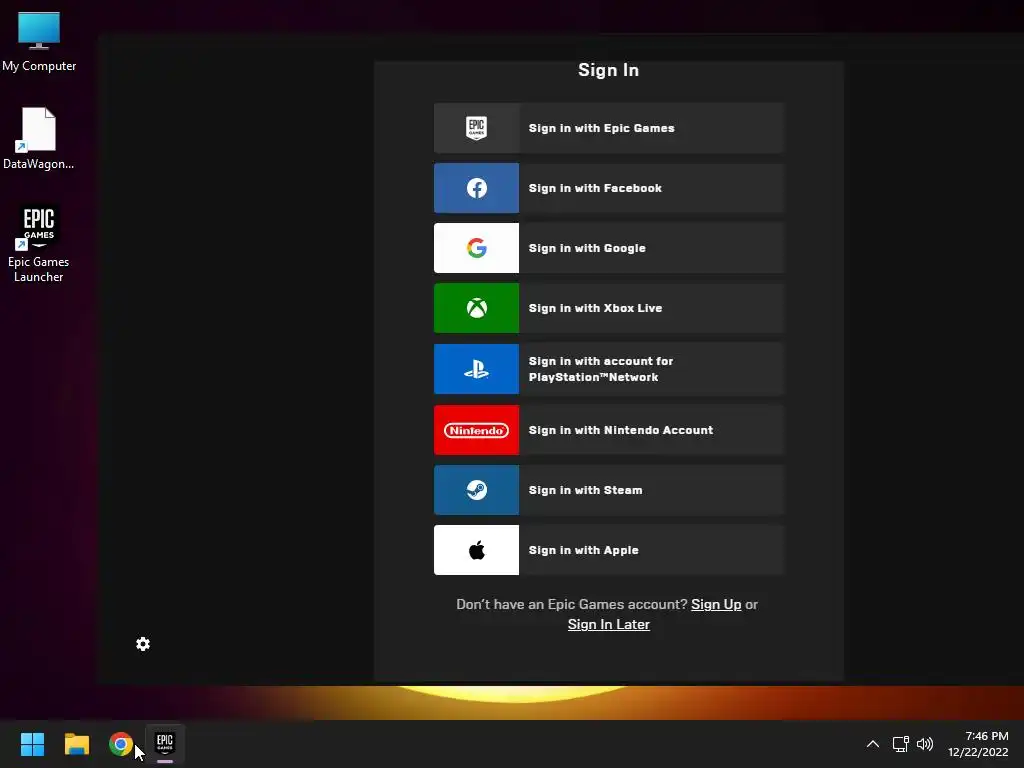Choose Sign in with Steam
1024x768 pixels.
point(609,490)
